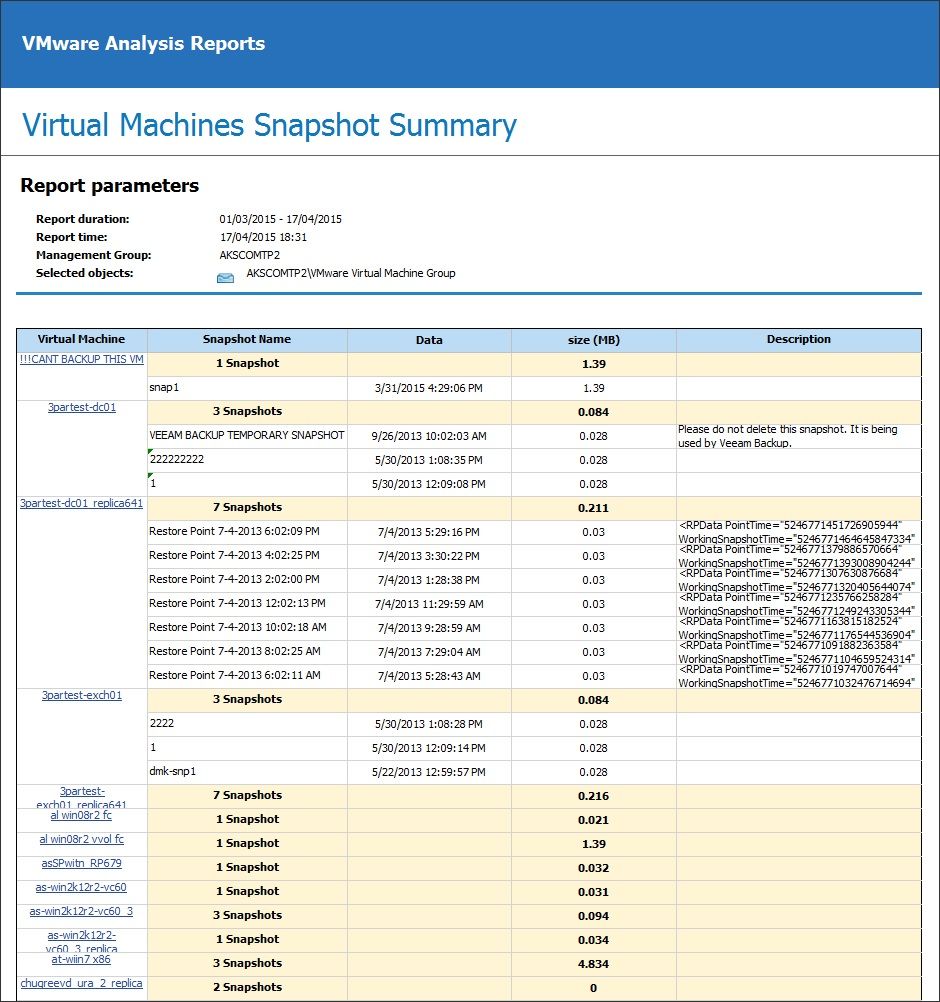Viewport: 940px width, 1002px height.
Task: Open the 3partest-exch01 virtual machine link
Action: [82, 695]
